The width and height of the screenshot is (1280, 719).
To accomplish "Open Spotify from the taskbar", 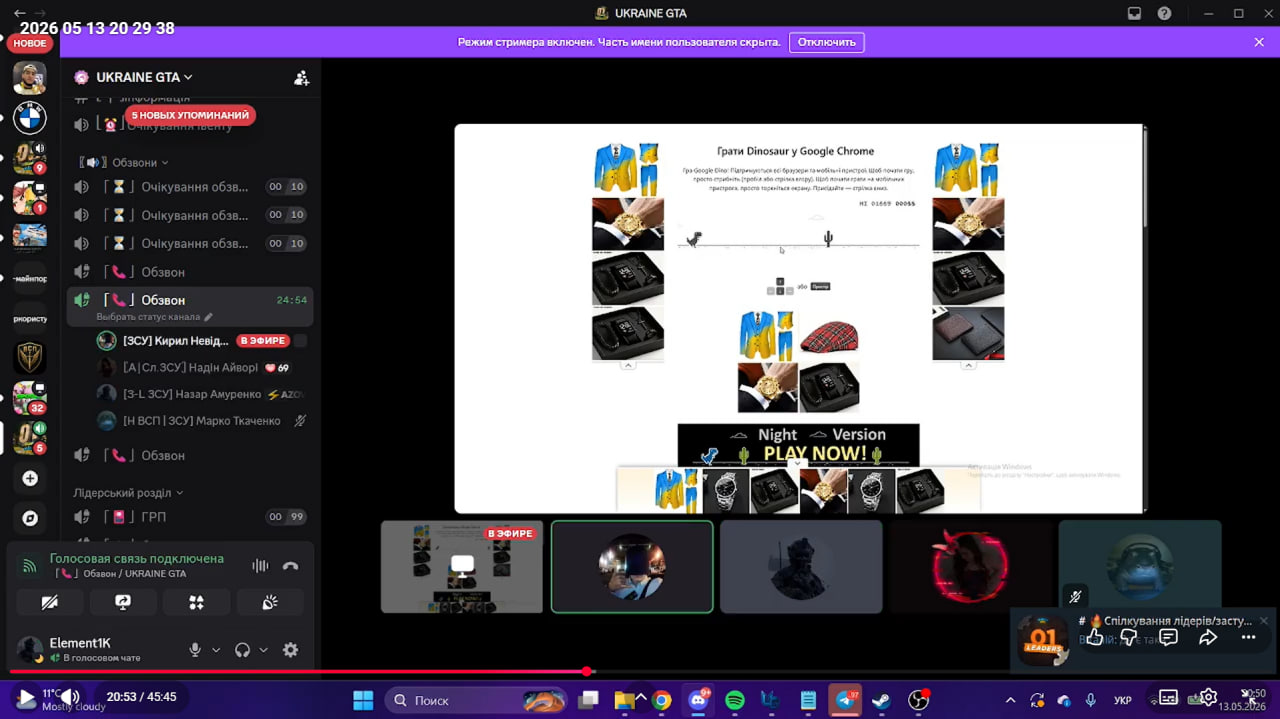I will (x=735, y=701).
